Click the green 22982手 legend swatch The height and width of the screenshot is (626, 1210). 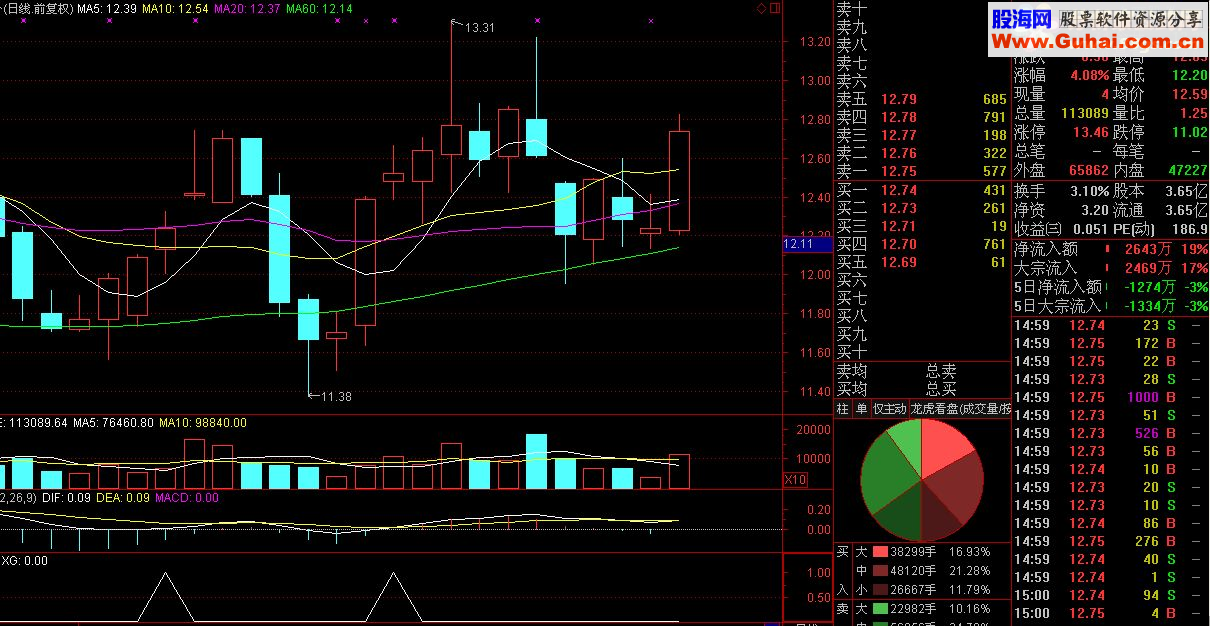880,609
